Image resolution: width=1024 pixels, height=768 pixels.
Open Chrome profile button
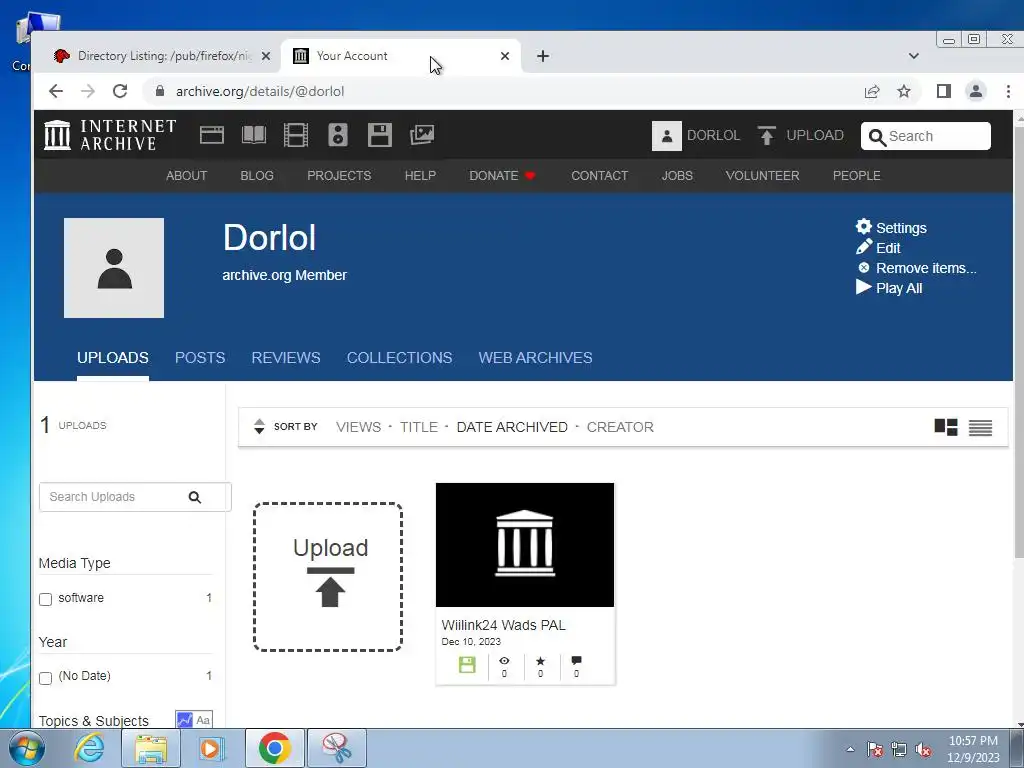[x=976, y=91]
